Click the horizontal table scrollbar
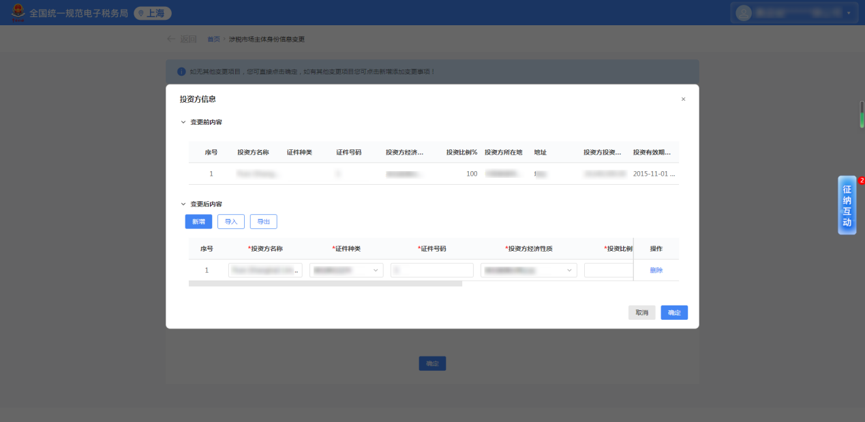 (325, 284)
